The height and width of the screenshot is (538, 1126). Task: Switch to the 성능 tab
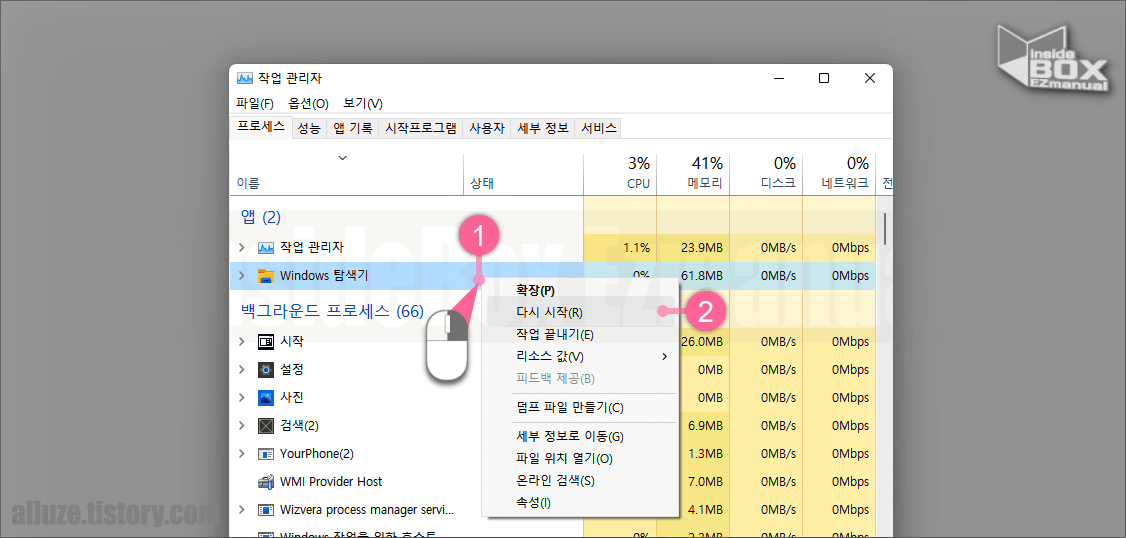coord(310,129)
